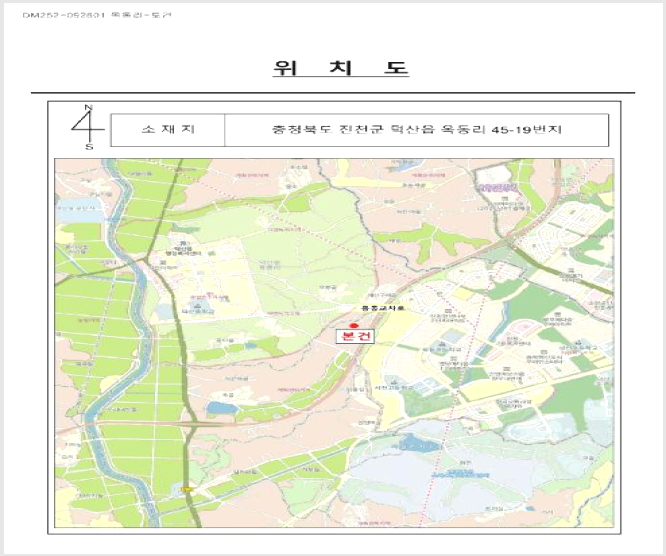The width and height of the screenshot is (666, 556).
Task: Click the '덕산중학교' school label on map
Action: click(198, 312)
